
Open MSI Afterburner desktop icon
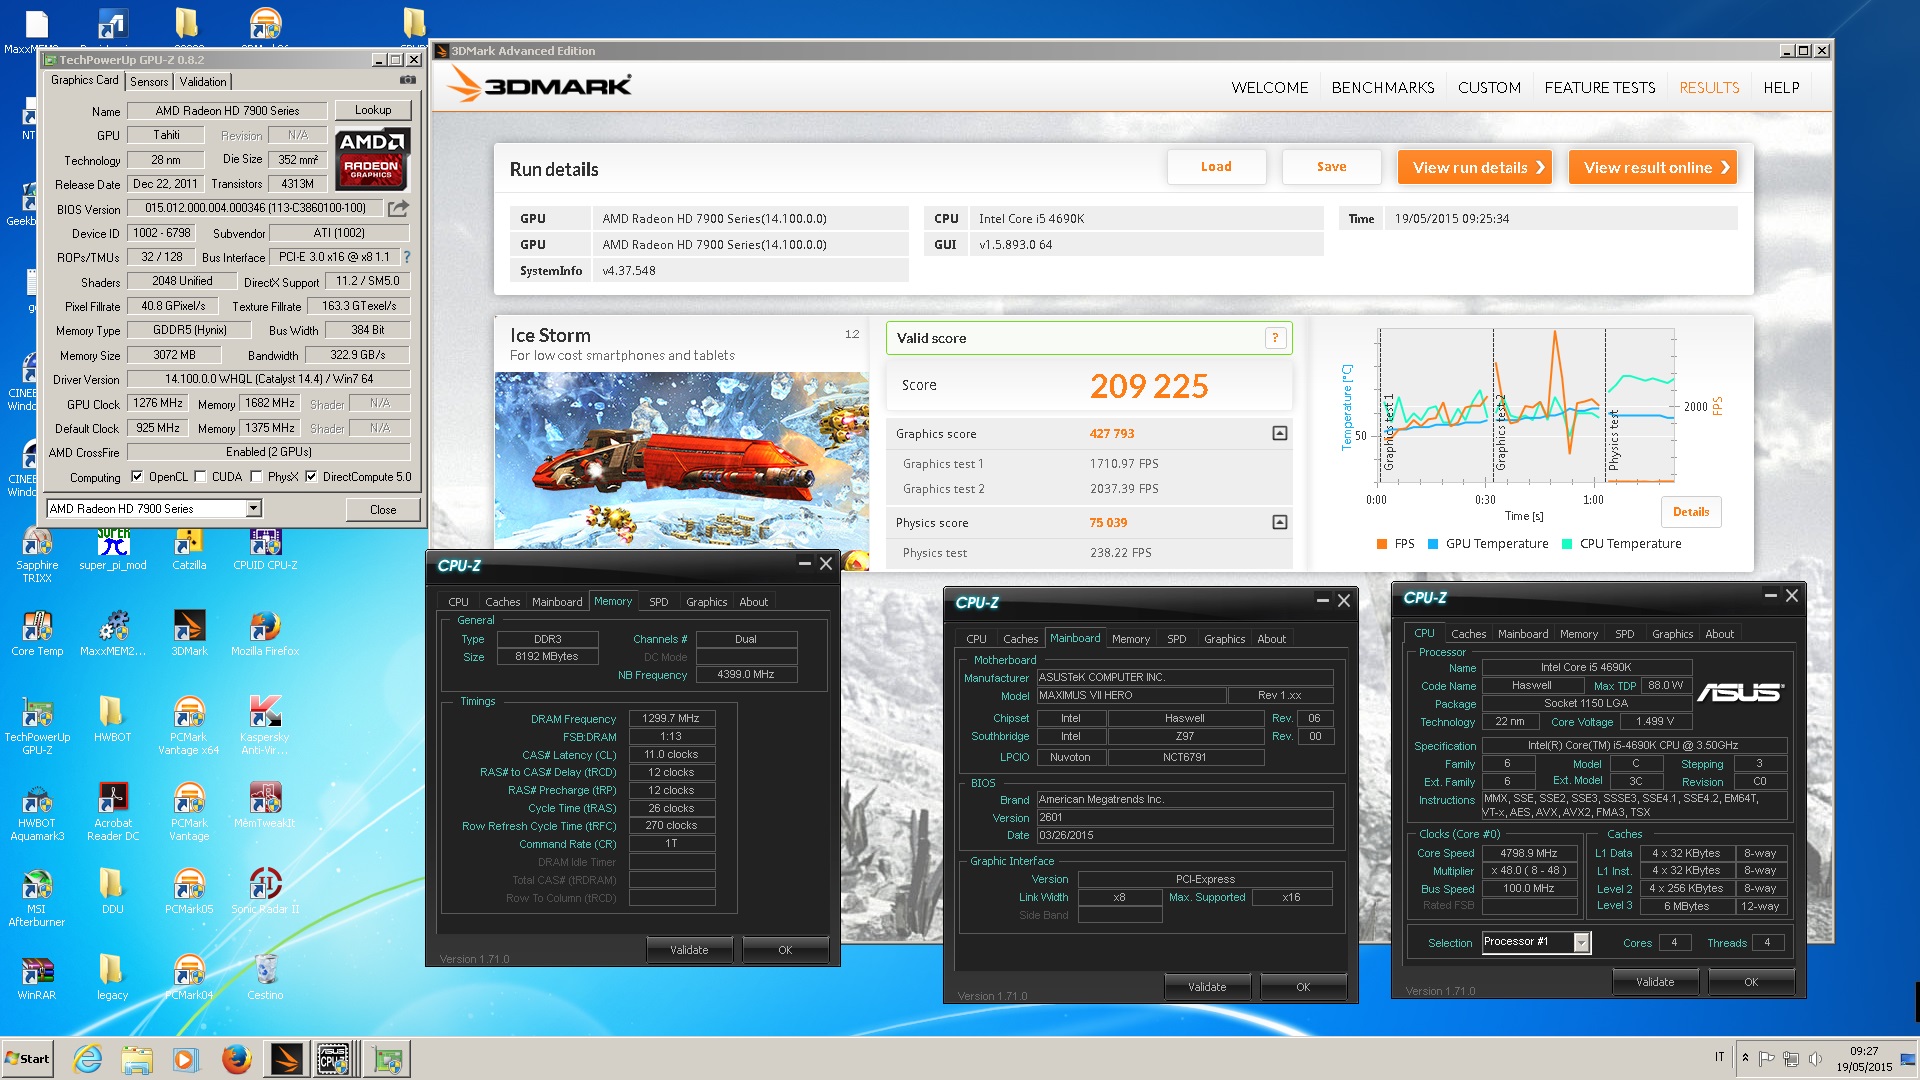click(x=37, y=898)
